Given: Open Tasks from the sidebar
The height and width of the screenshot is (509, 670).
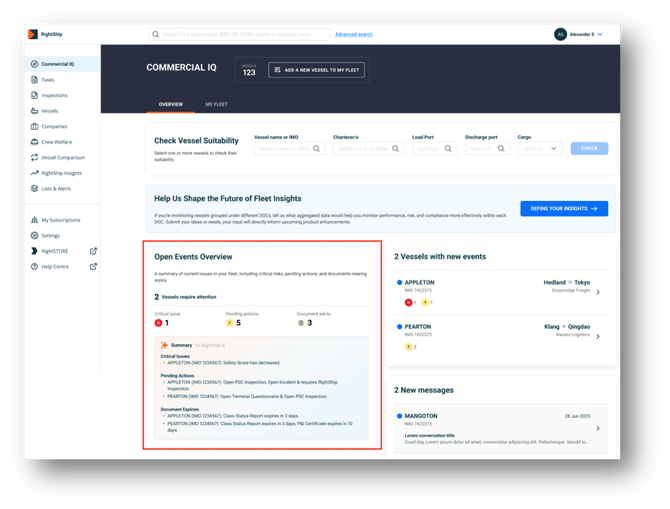Looking at the screenshot, I should pos(48,79).
